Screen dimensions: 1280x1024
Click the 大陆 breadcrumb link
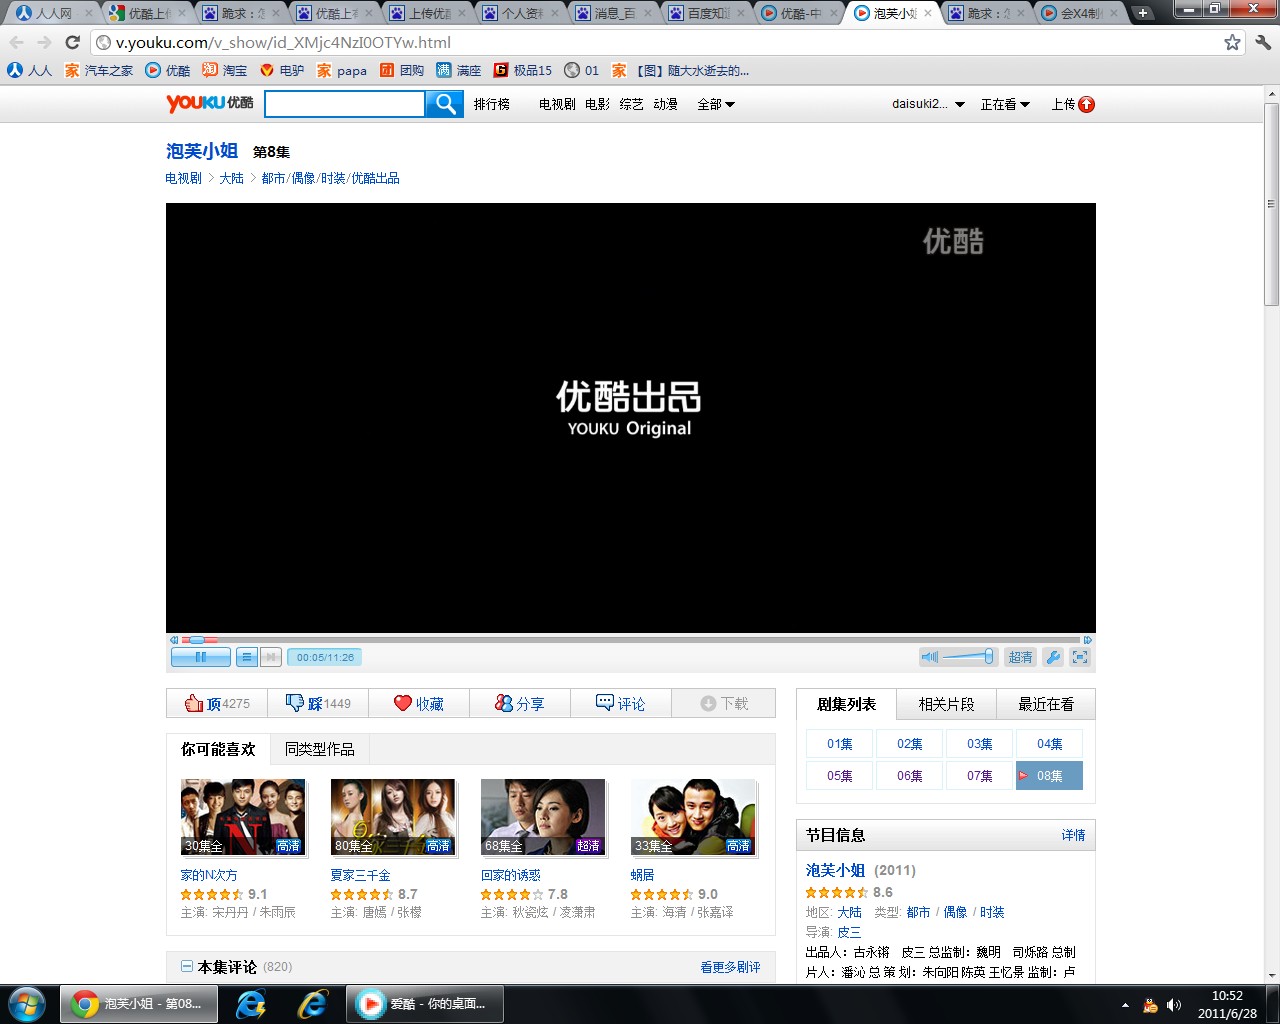[x=231, y=178]
